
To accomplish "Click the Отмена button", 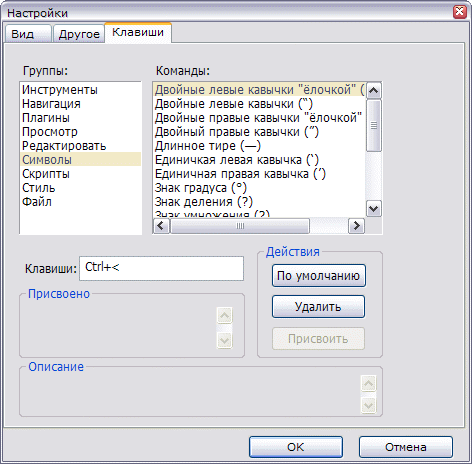I will 406,447.
